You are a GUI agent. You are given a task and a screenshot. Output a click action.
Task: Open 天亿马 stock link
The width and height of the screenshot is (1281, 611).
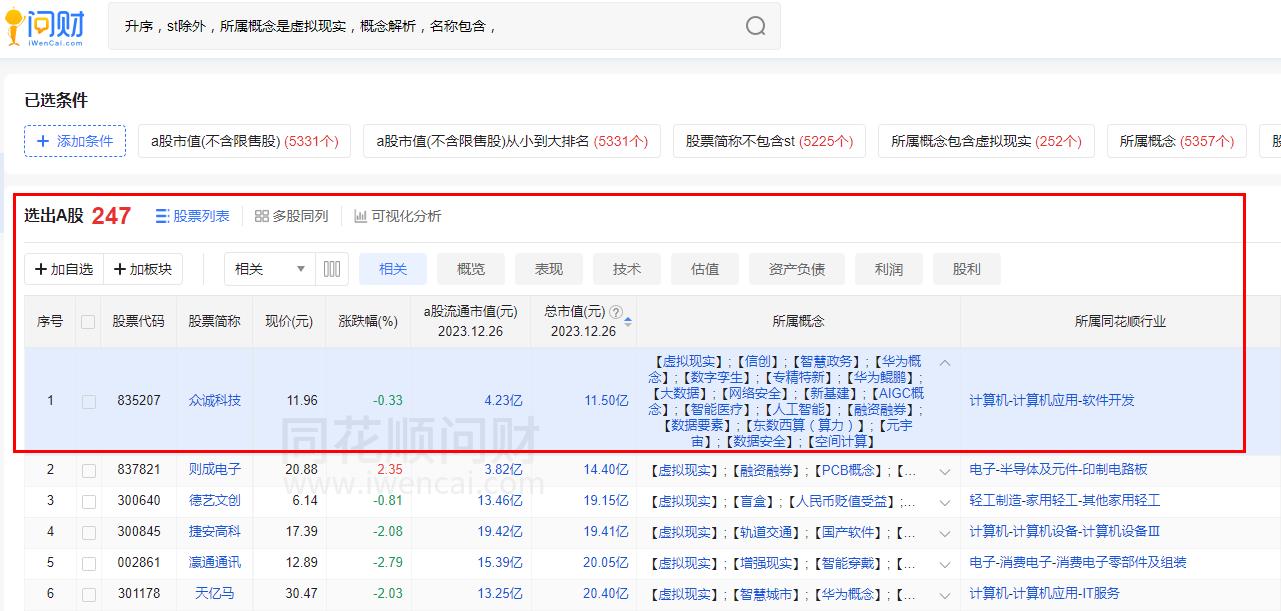215,594
